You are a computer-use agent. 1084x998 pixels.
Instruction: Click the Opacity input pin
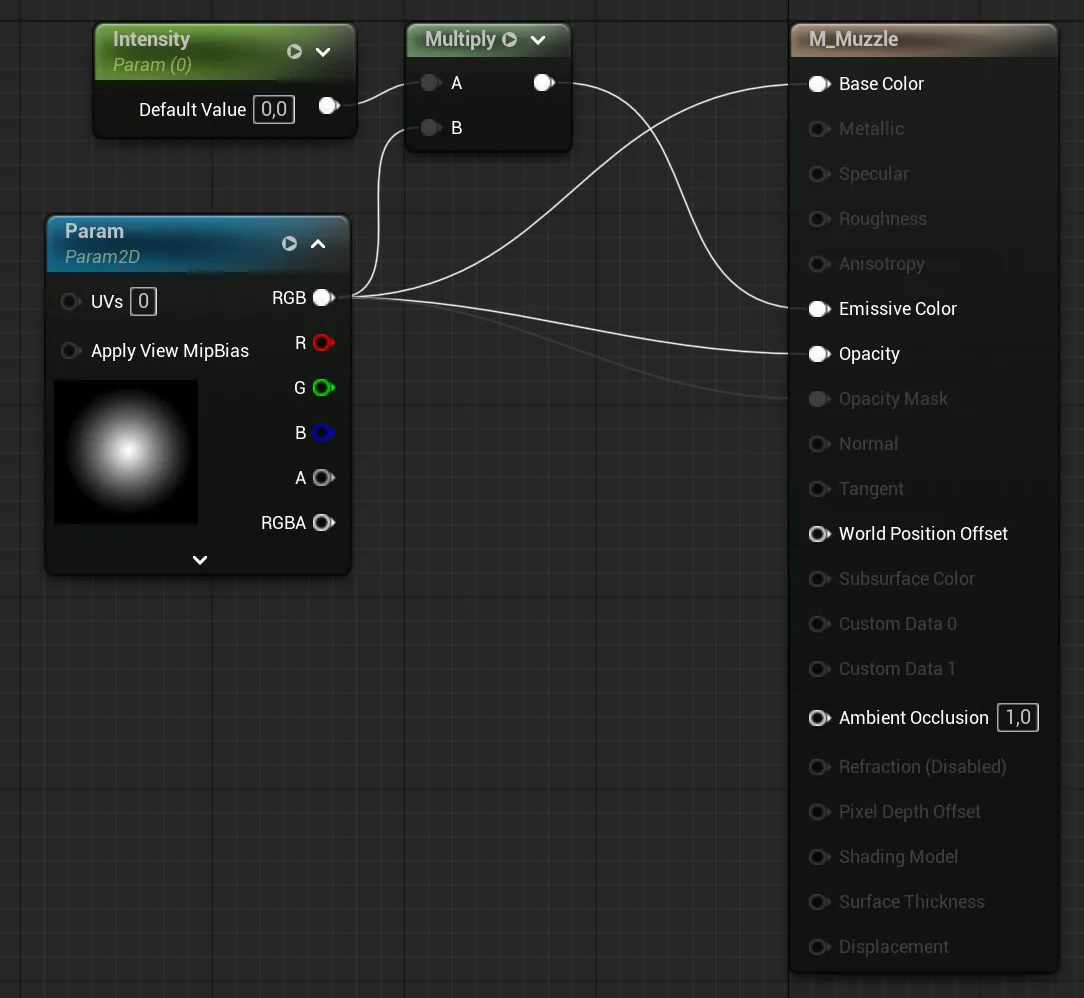(819, 354)
